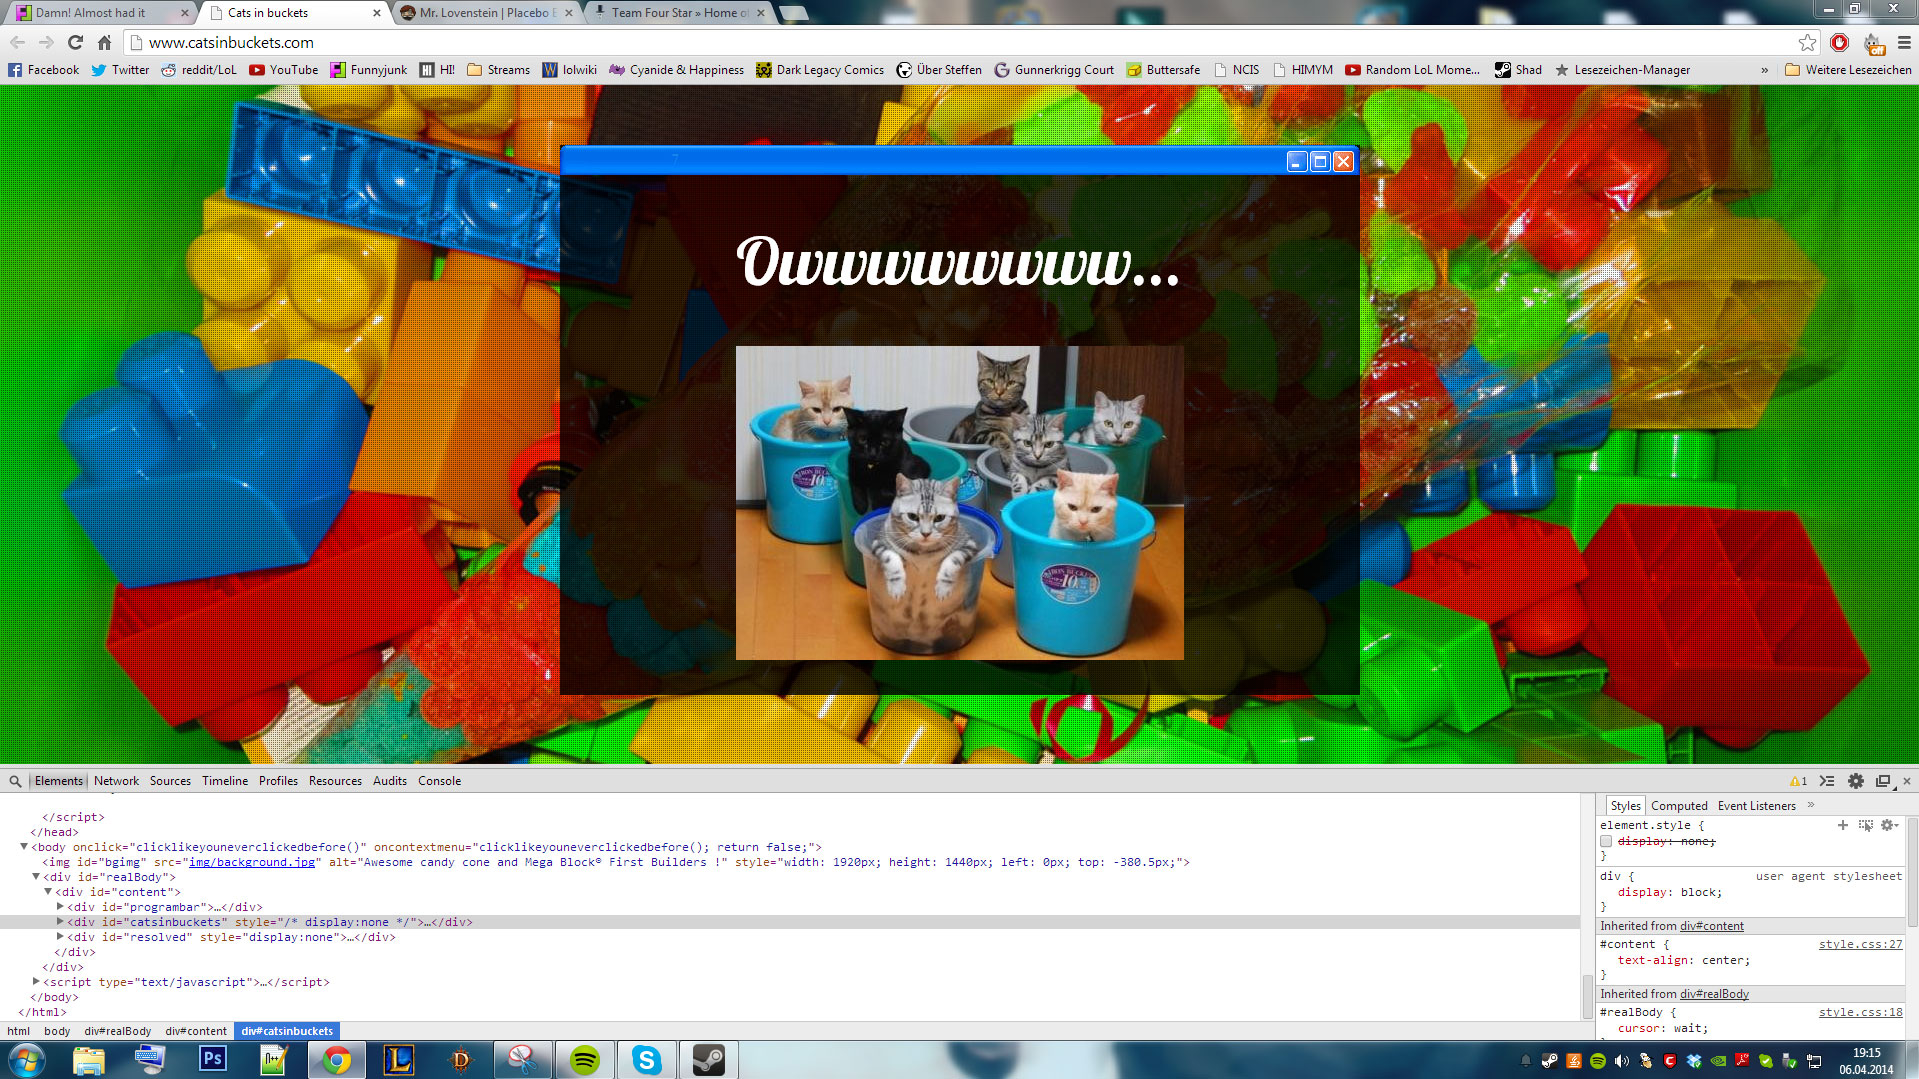This screenshot has height=1079, width=1919.
Task: Collapse the body element node
Action: (x=24, y=847)
